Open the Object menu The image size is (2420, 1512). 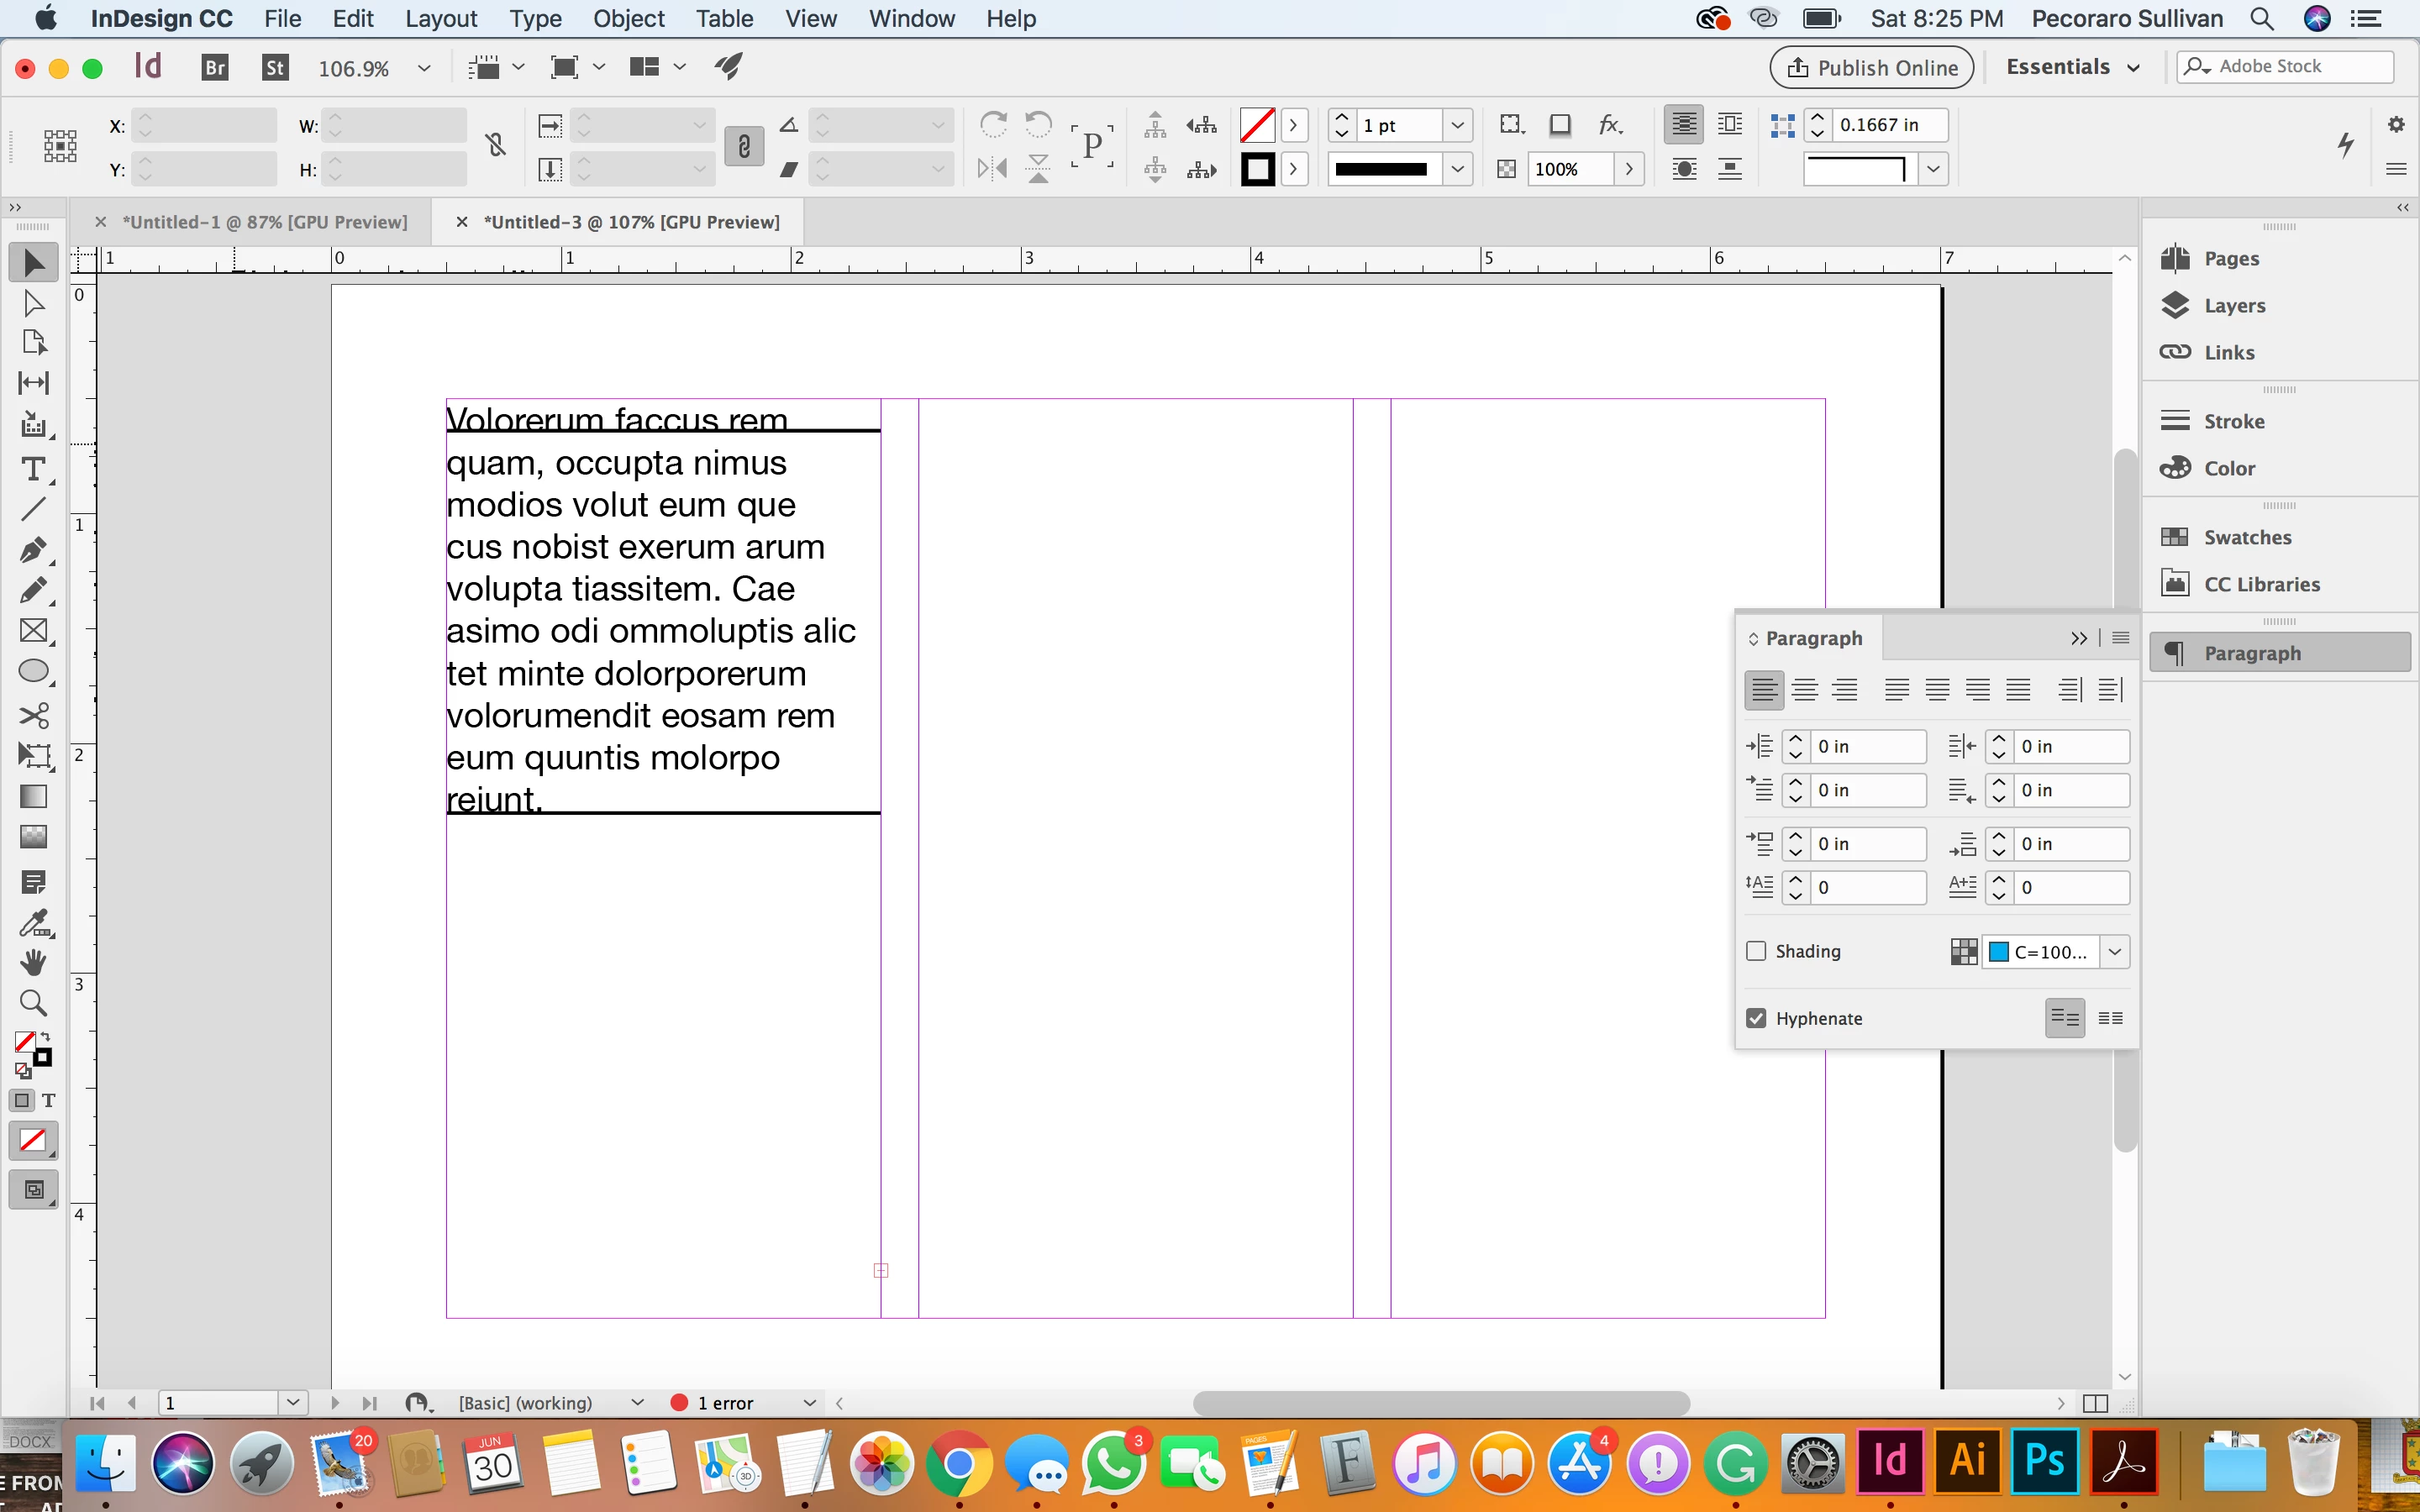628,19
